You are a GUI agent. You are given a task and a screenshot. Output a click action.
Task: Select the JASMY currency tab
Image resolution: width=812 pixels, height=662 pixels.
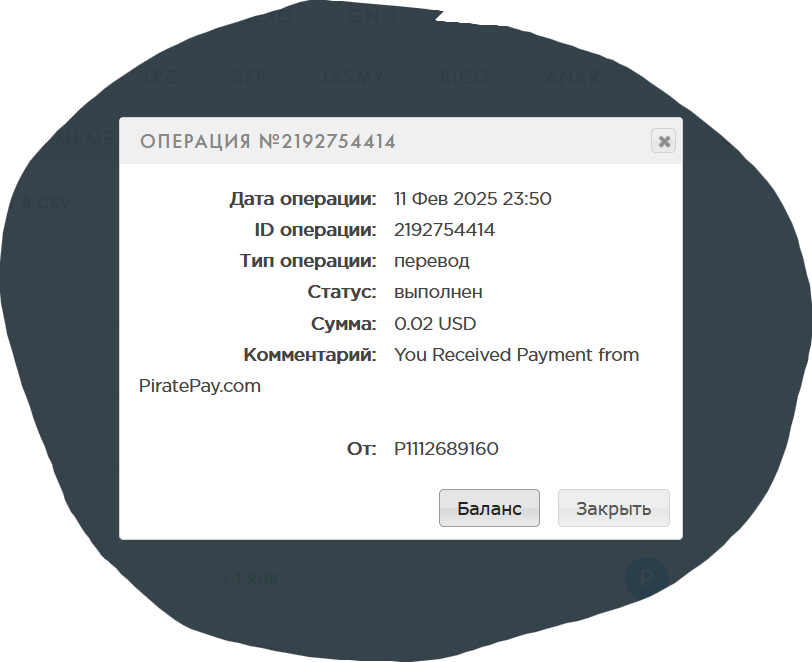[353, 78]
